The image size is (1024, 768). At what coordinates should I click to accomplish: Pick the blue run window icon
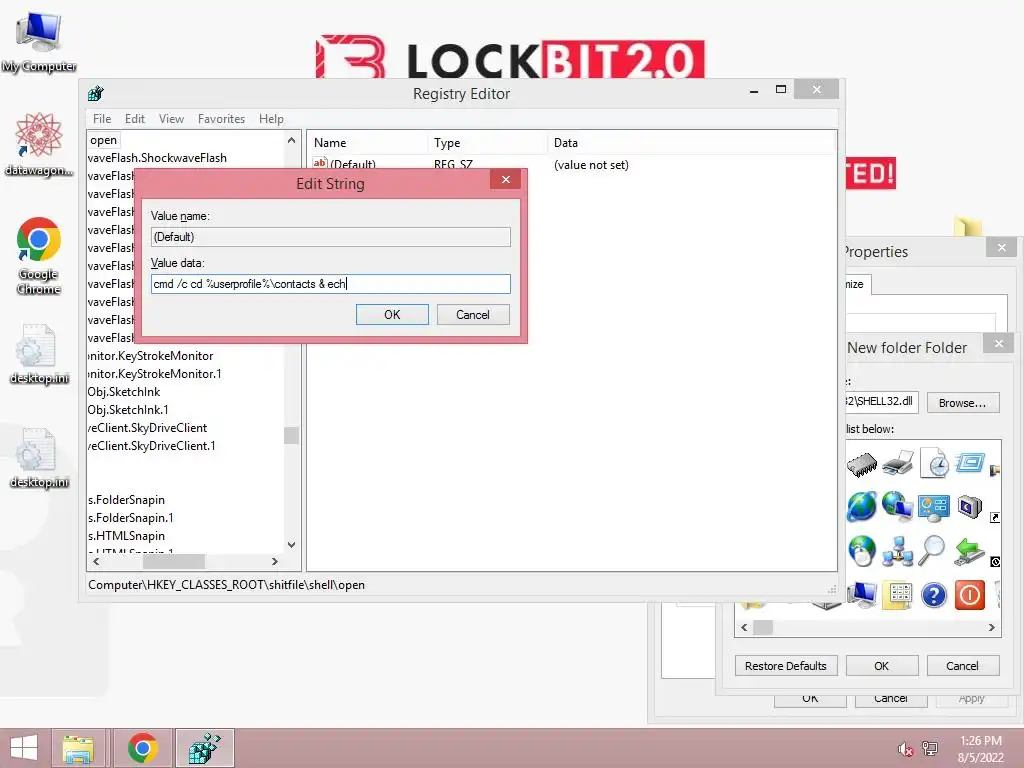point(969,462)
